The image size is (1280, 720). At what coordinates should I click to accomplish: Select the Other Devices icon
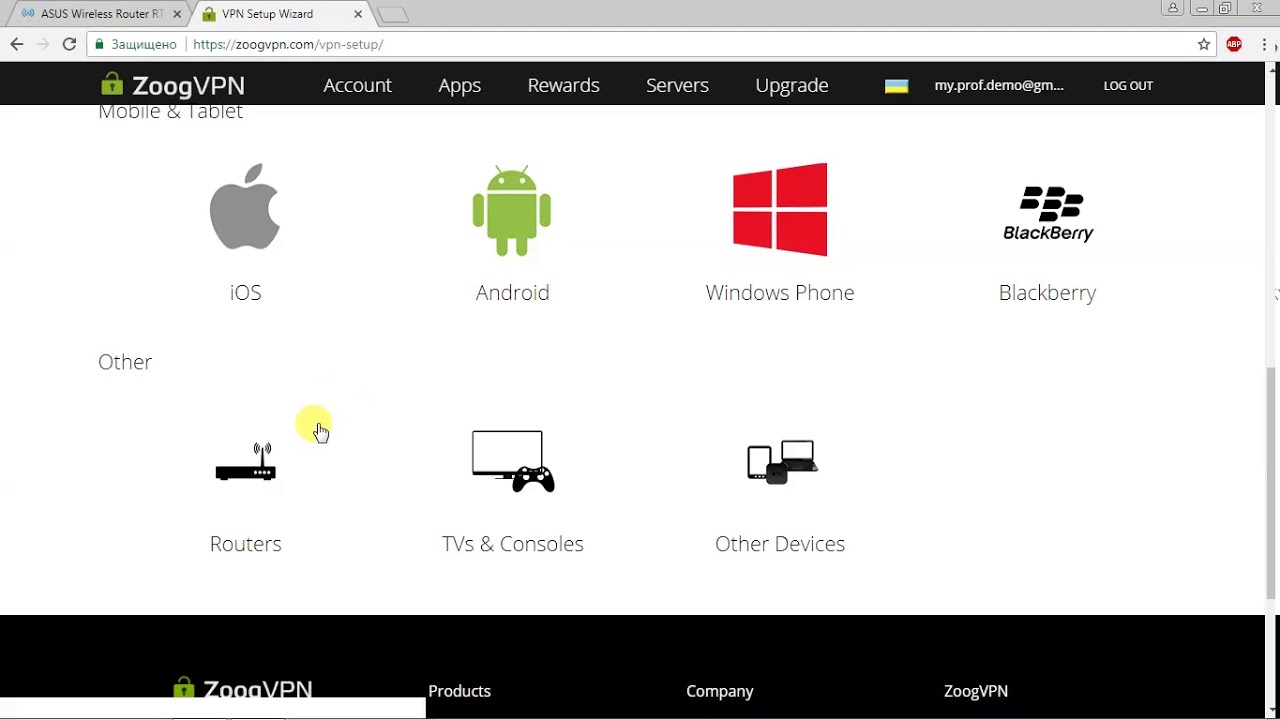coord(781,461)
